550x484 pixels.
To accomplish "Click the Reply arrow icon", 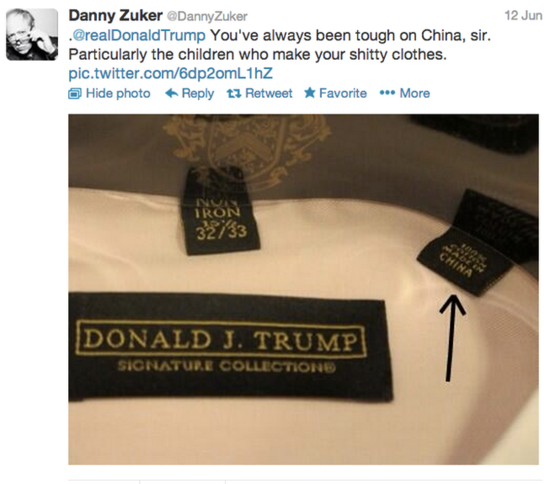I will [171, 93].
